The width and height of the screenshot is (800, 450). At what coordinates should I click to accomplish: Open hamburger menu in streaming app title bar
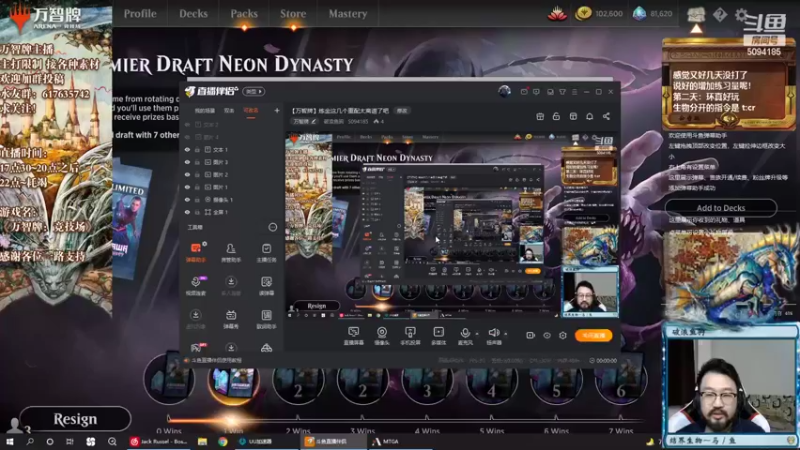point(574,92)
